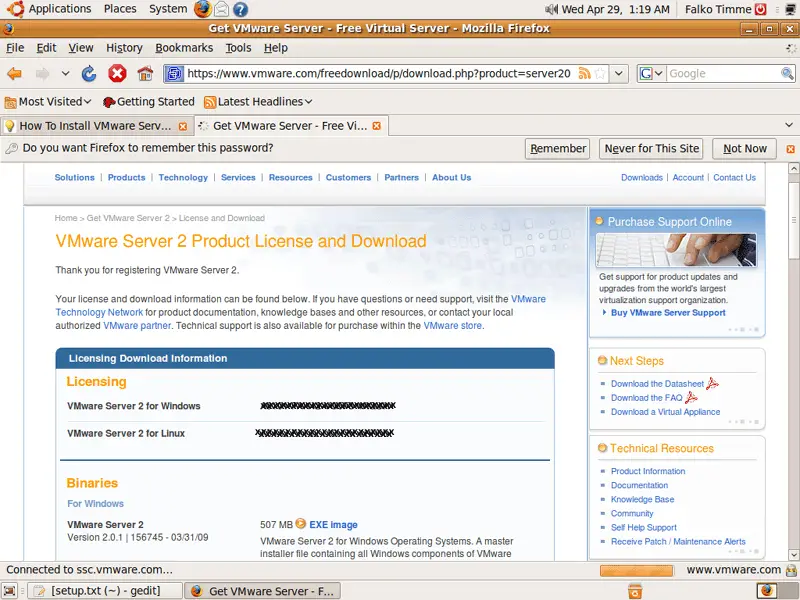Click the page vertical scrollbar down arrow
The width and height of the screenshot is (800, 600).
coord(793,555)
